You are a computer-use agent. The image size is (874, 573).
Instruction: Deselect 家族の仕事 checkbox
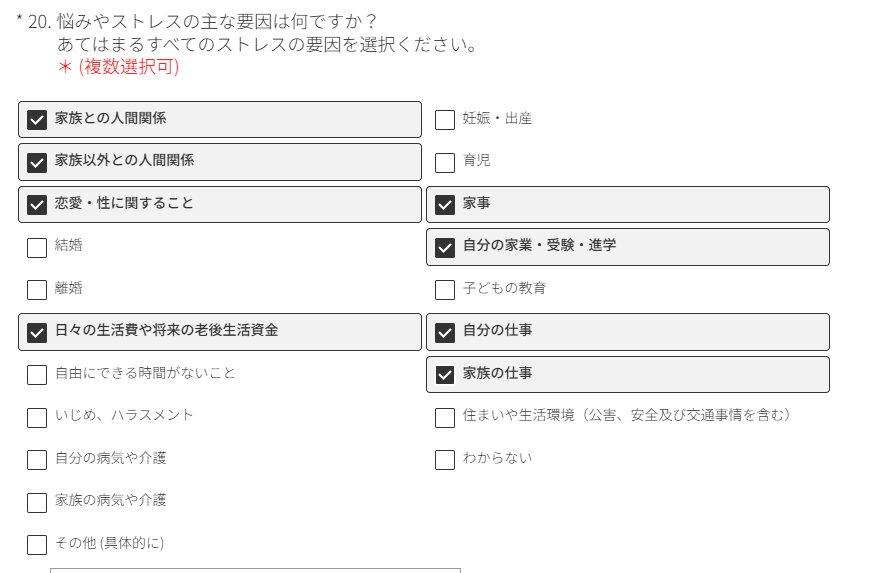coord(445,375)
